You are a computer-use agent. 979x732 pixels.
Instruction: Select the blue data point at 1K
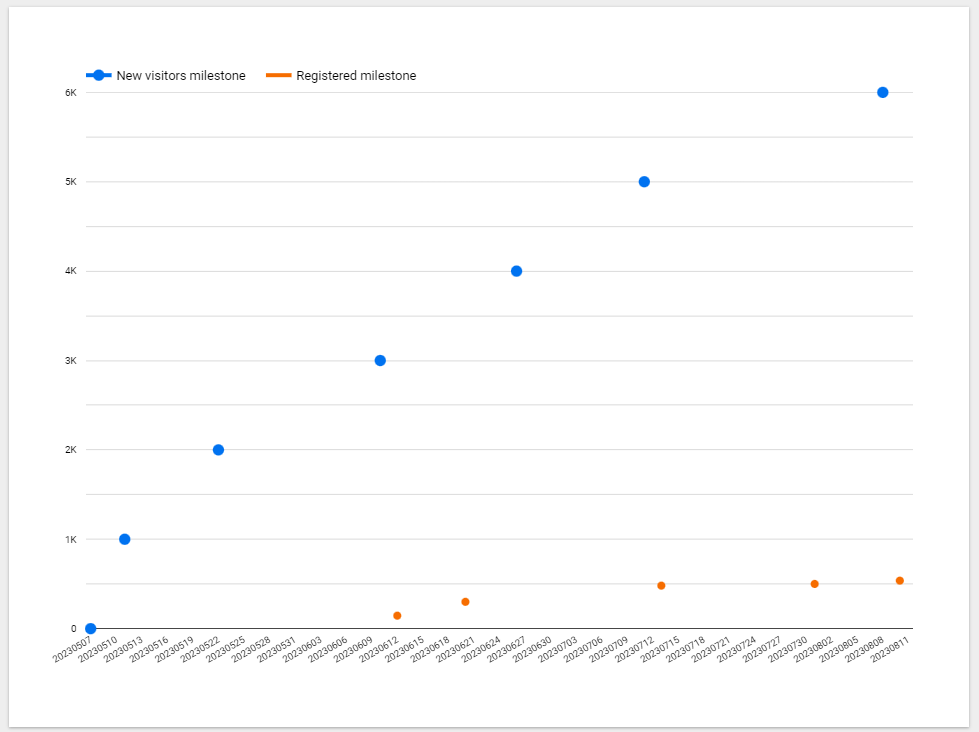pyautogui.click(x=125, y=539)
